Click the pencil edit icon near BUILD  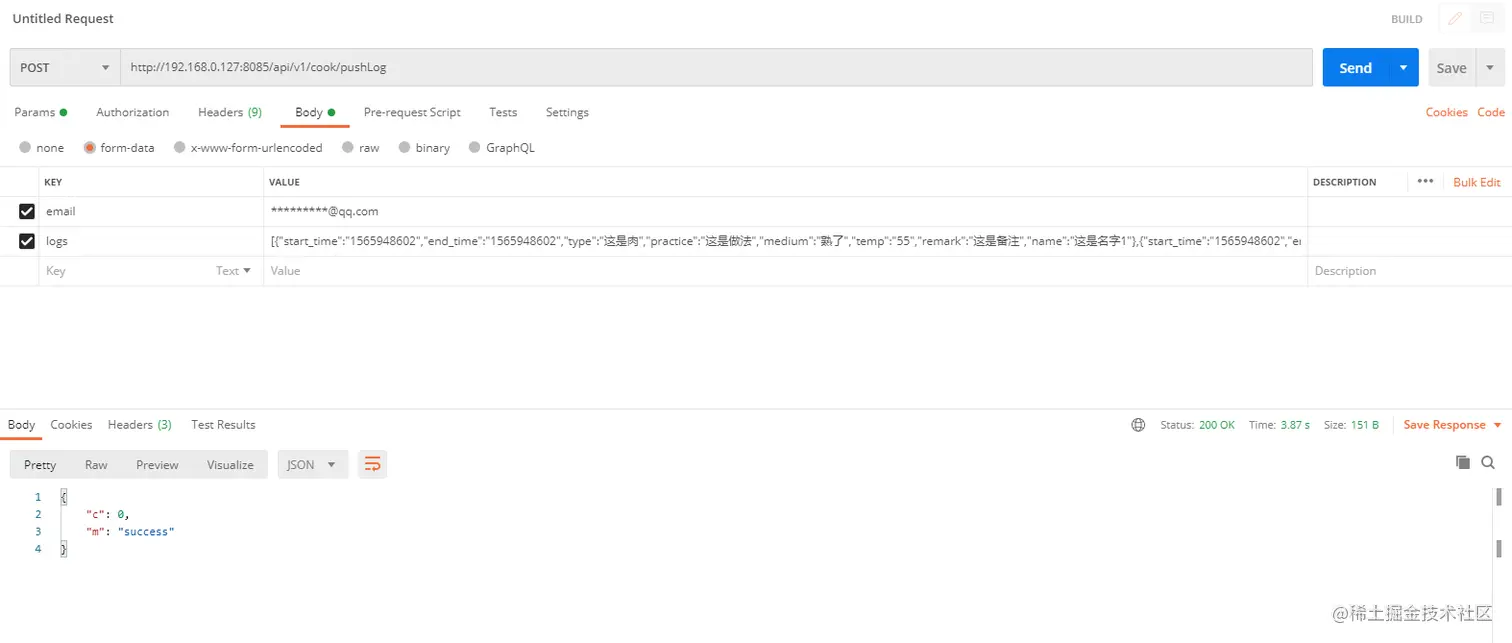(1455, 18)
